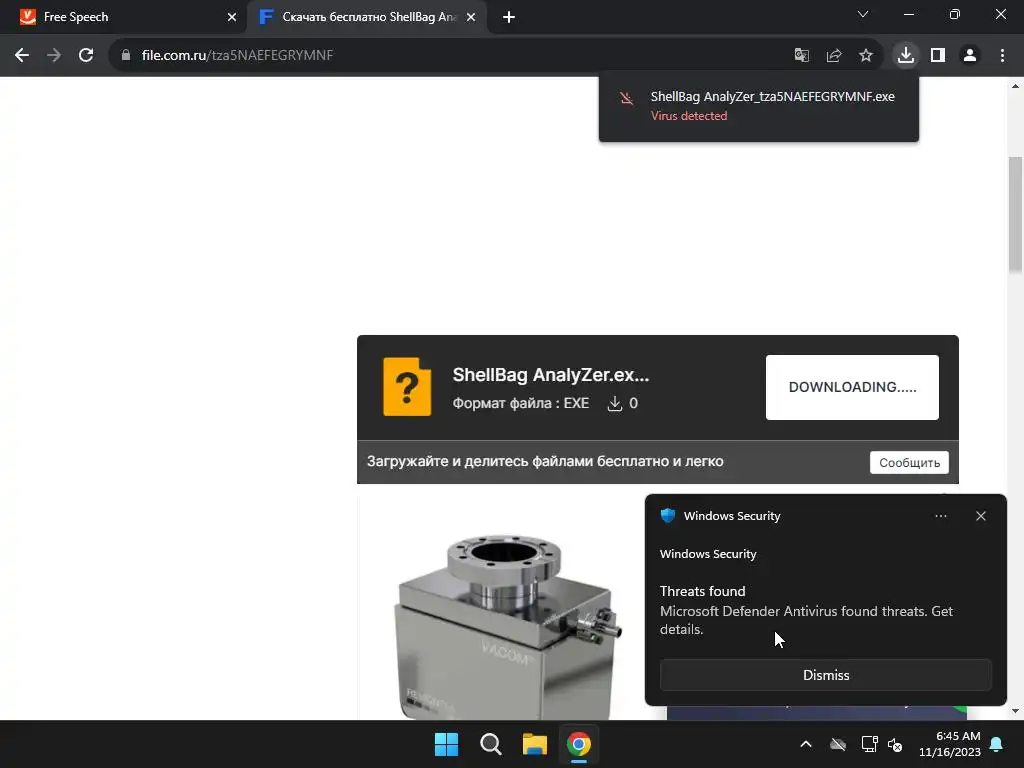The width and height of the screenshot is (1024, 768).
Task: Click the download count icon next to 0
Action: [x=615, y=404]
